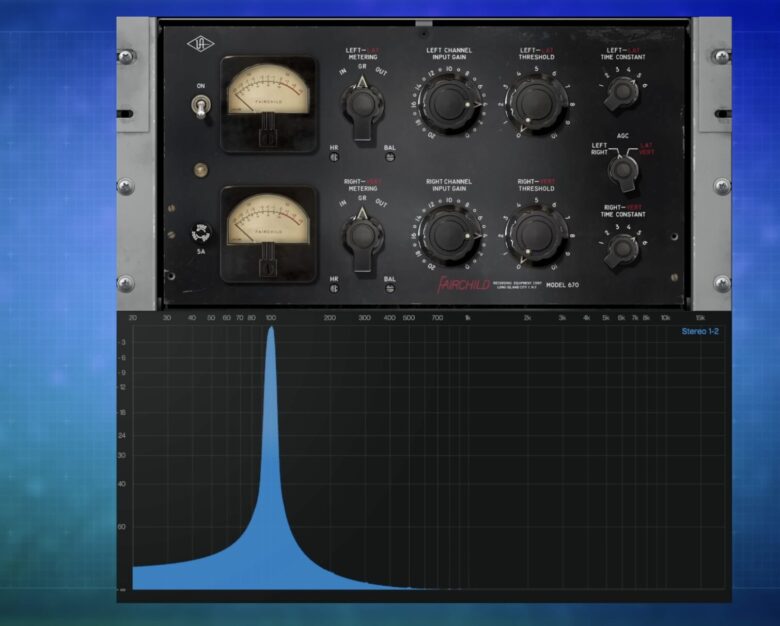The height and width of the screenshot is (626, 780).
Task: Click the Right Time Constant selector
Action: [623, 249]
